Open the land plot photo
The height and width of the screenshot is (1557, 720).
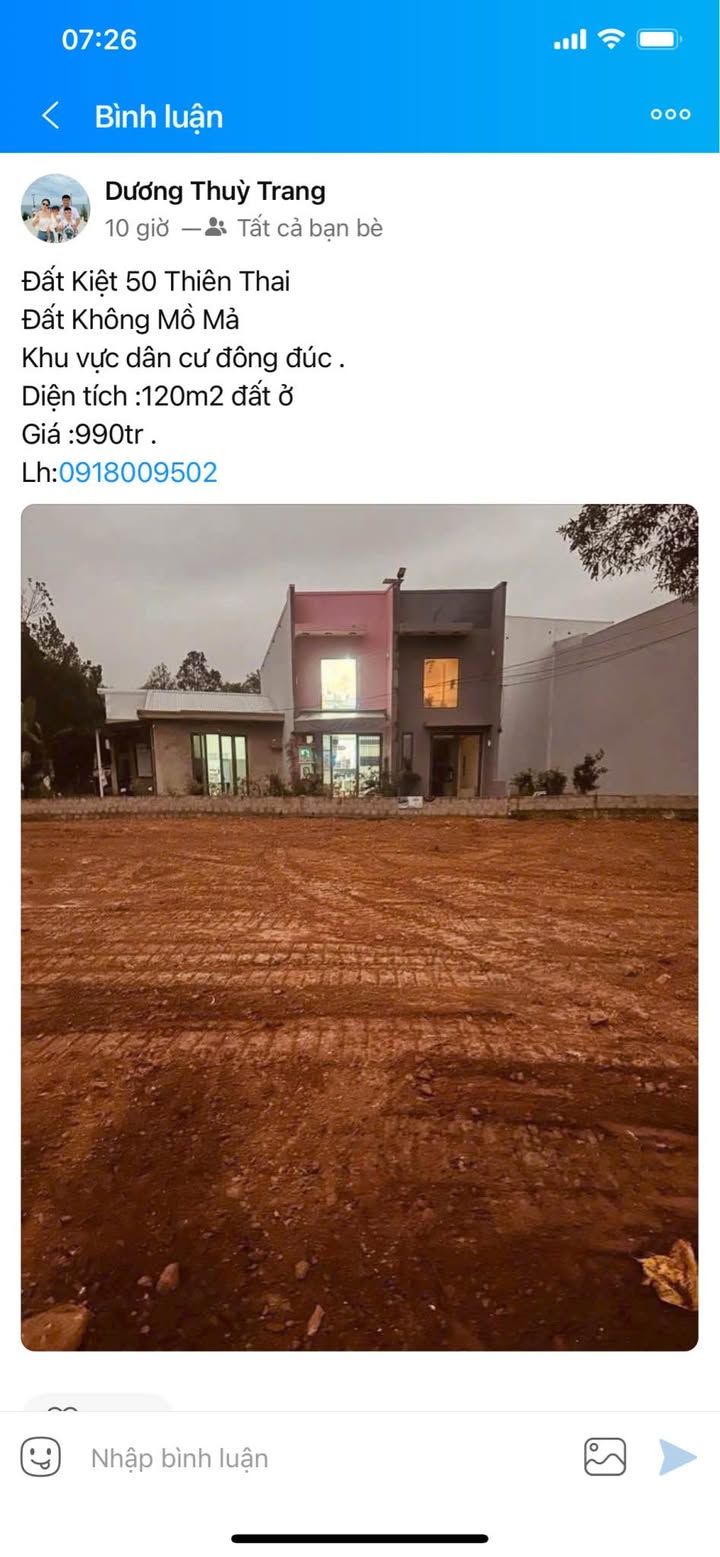tap(360, 927)
